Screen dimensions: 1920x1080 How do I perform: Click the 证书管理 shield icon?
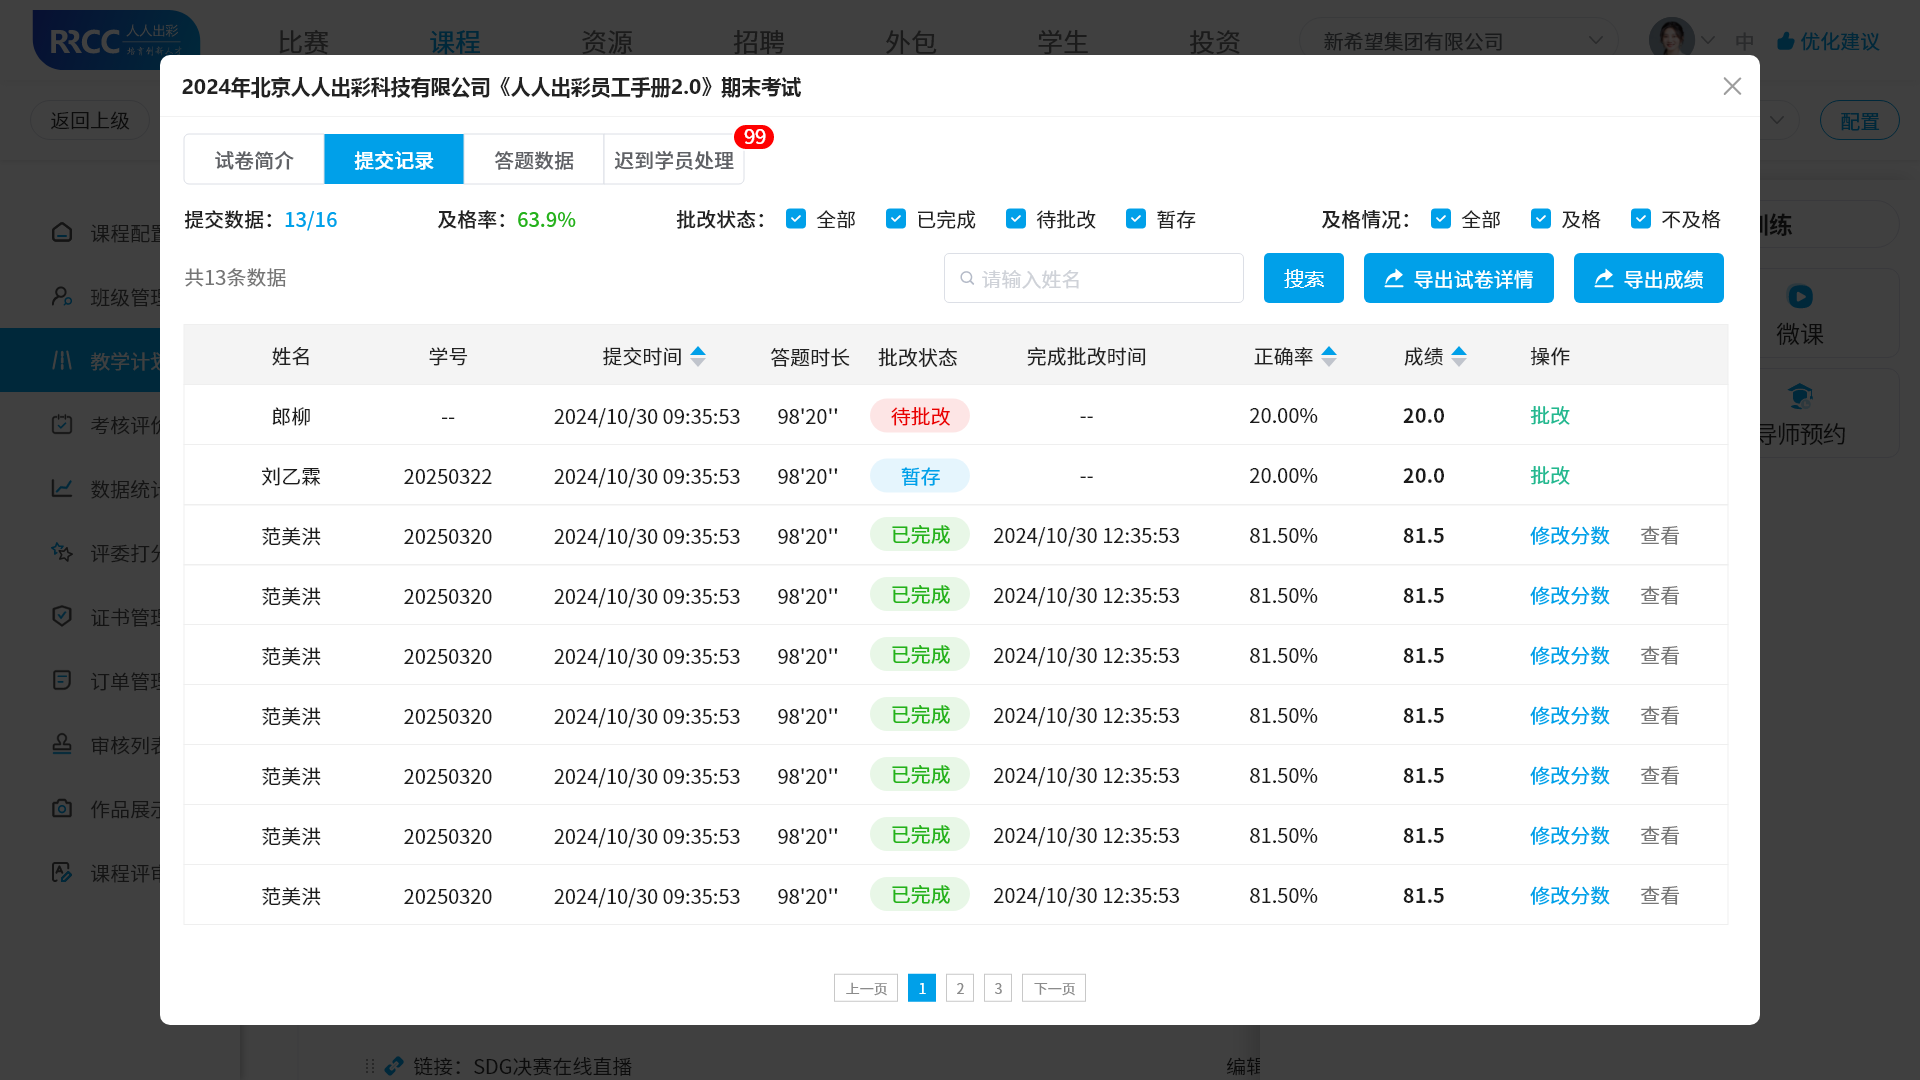pos(62,616)
